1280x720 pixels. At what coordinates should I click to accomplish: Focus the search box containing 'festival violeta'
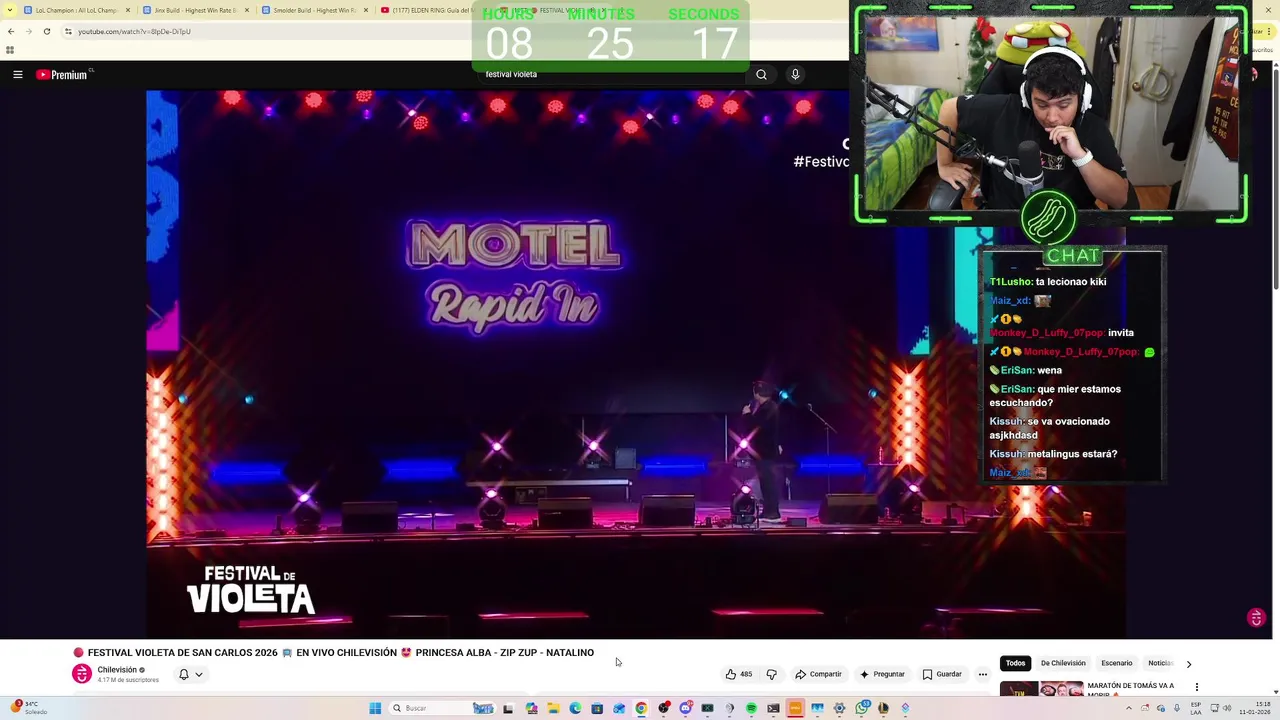610,74
